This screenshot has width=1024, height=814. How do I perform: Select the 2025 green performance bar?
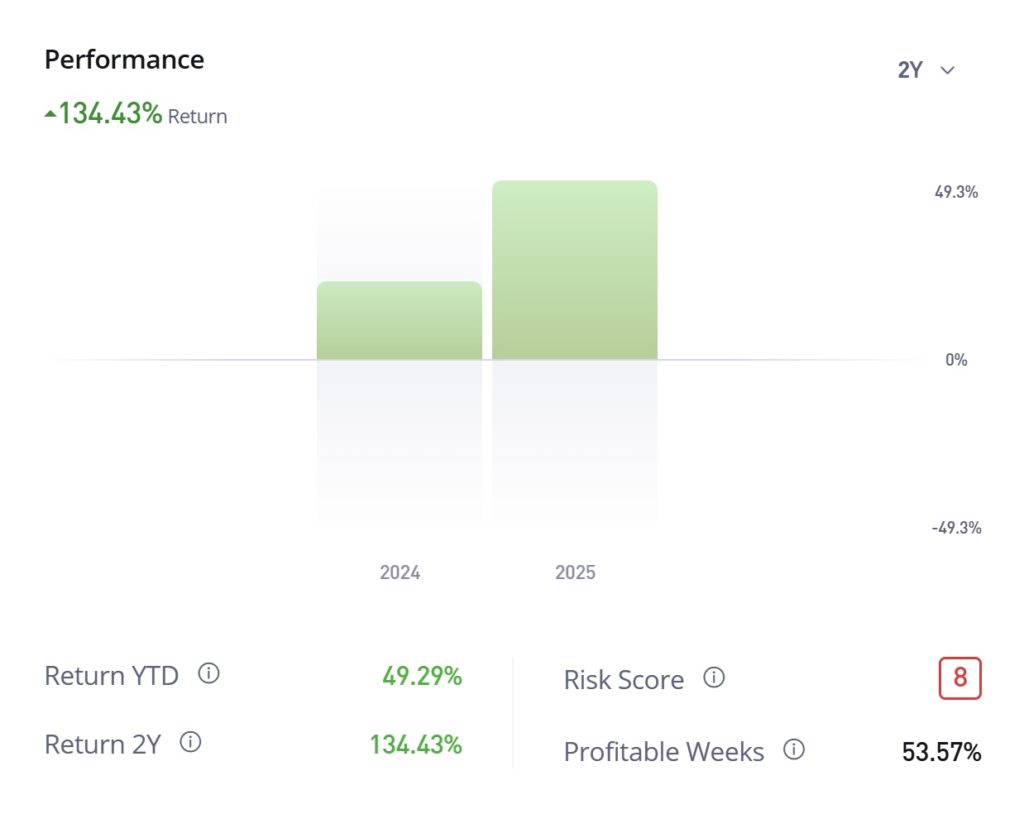pos(575,270)
